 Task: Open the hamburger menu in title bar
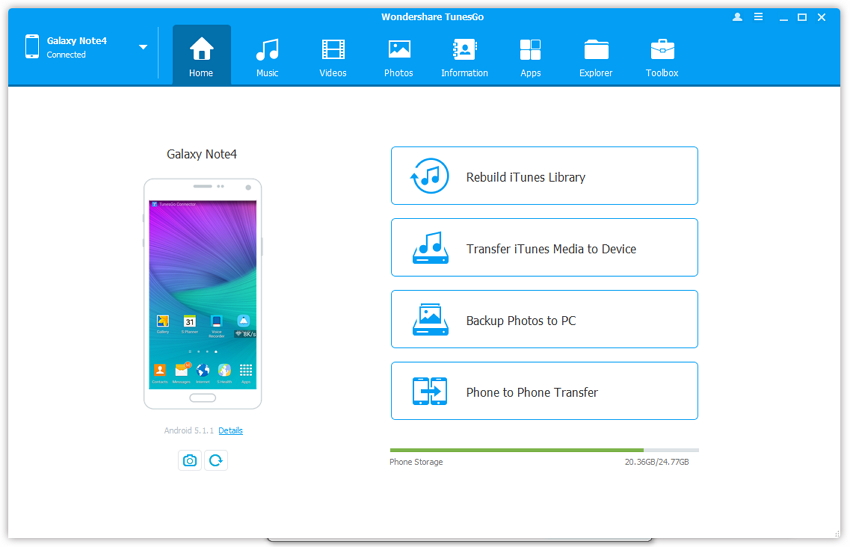pyautogui.click(x=759, y=17)
